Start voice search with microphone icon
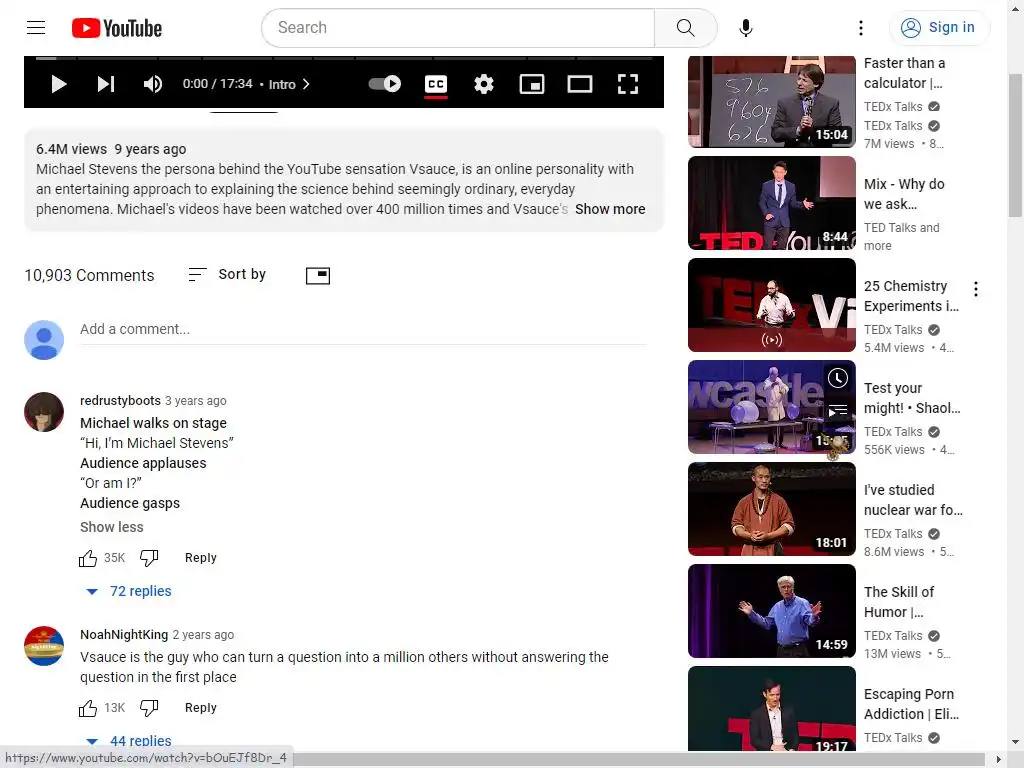This screenshot has height=768, width=1024. 746,27
